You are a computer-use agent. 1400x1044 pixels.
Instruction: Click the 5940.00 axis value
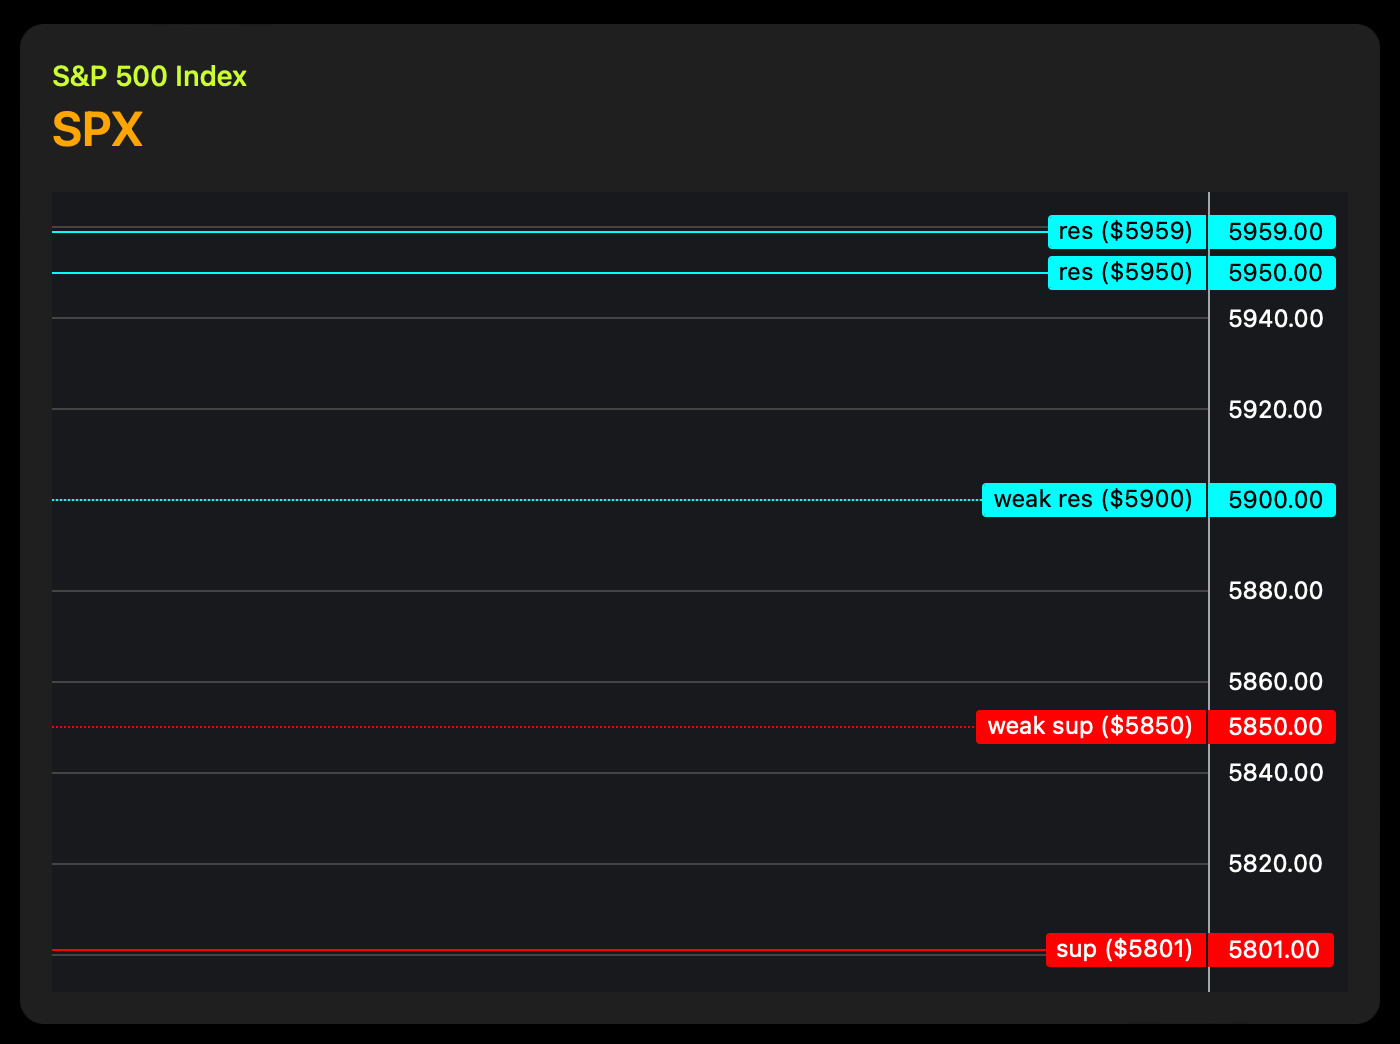coord(1276,319)
